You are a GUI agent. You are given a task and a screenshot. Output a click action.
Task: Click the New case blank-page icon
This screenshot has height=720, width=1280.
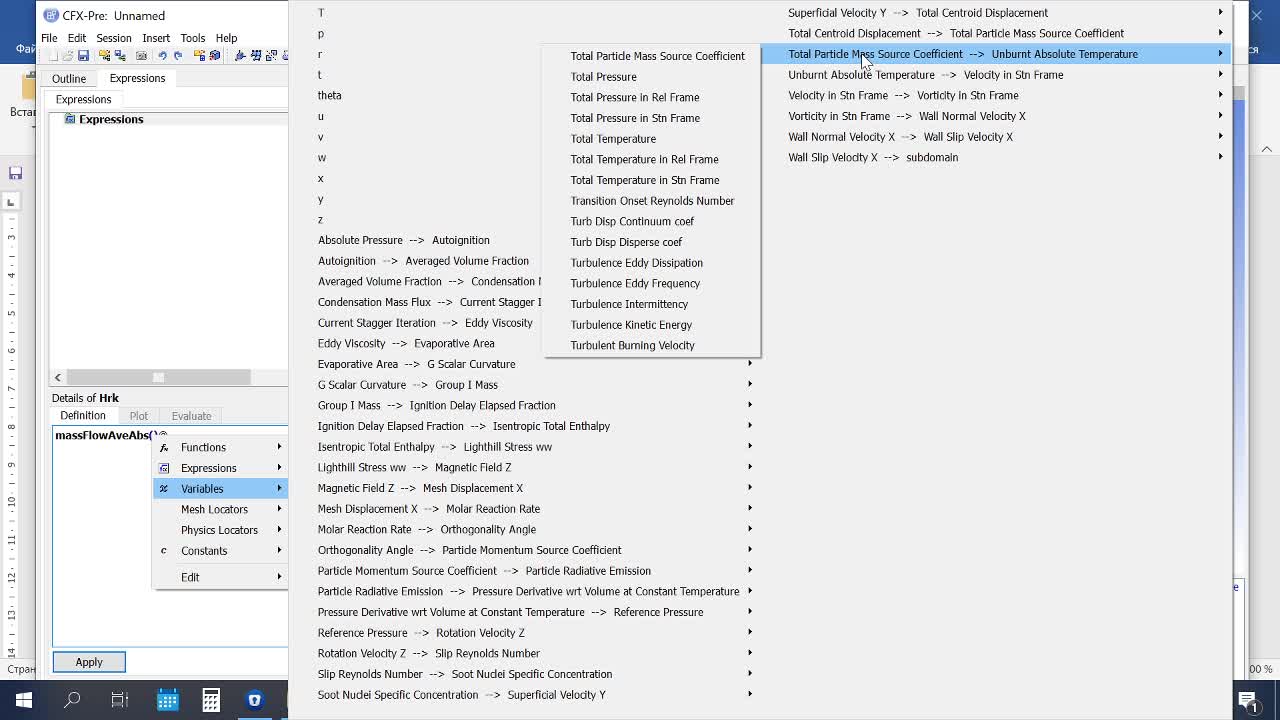52,56
